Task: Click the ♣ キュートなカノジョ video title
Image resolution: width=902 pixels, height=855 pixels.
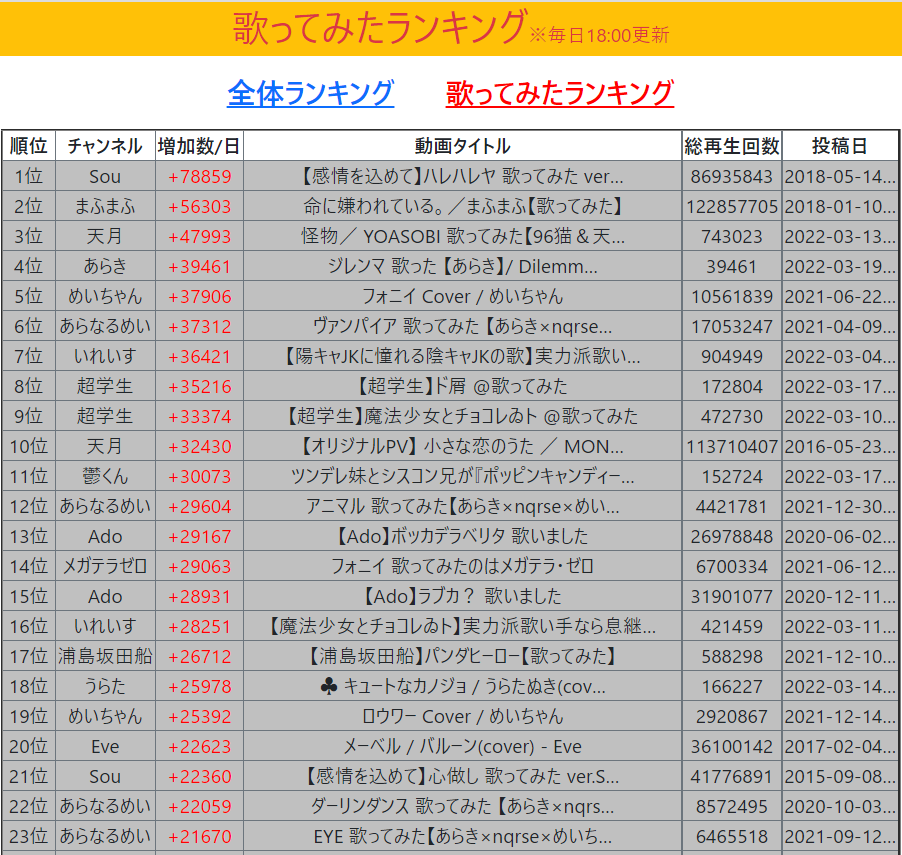Action: point(463,686)
